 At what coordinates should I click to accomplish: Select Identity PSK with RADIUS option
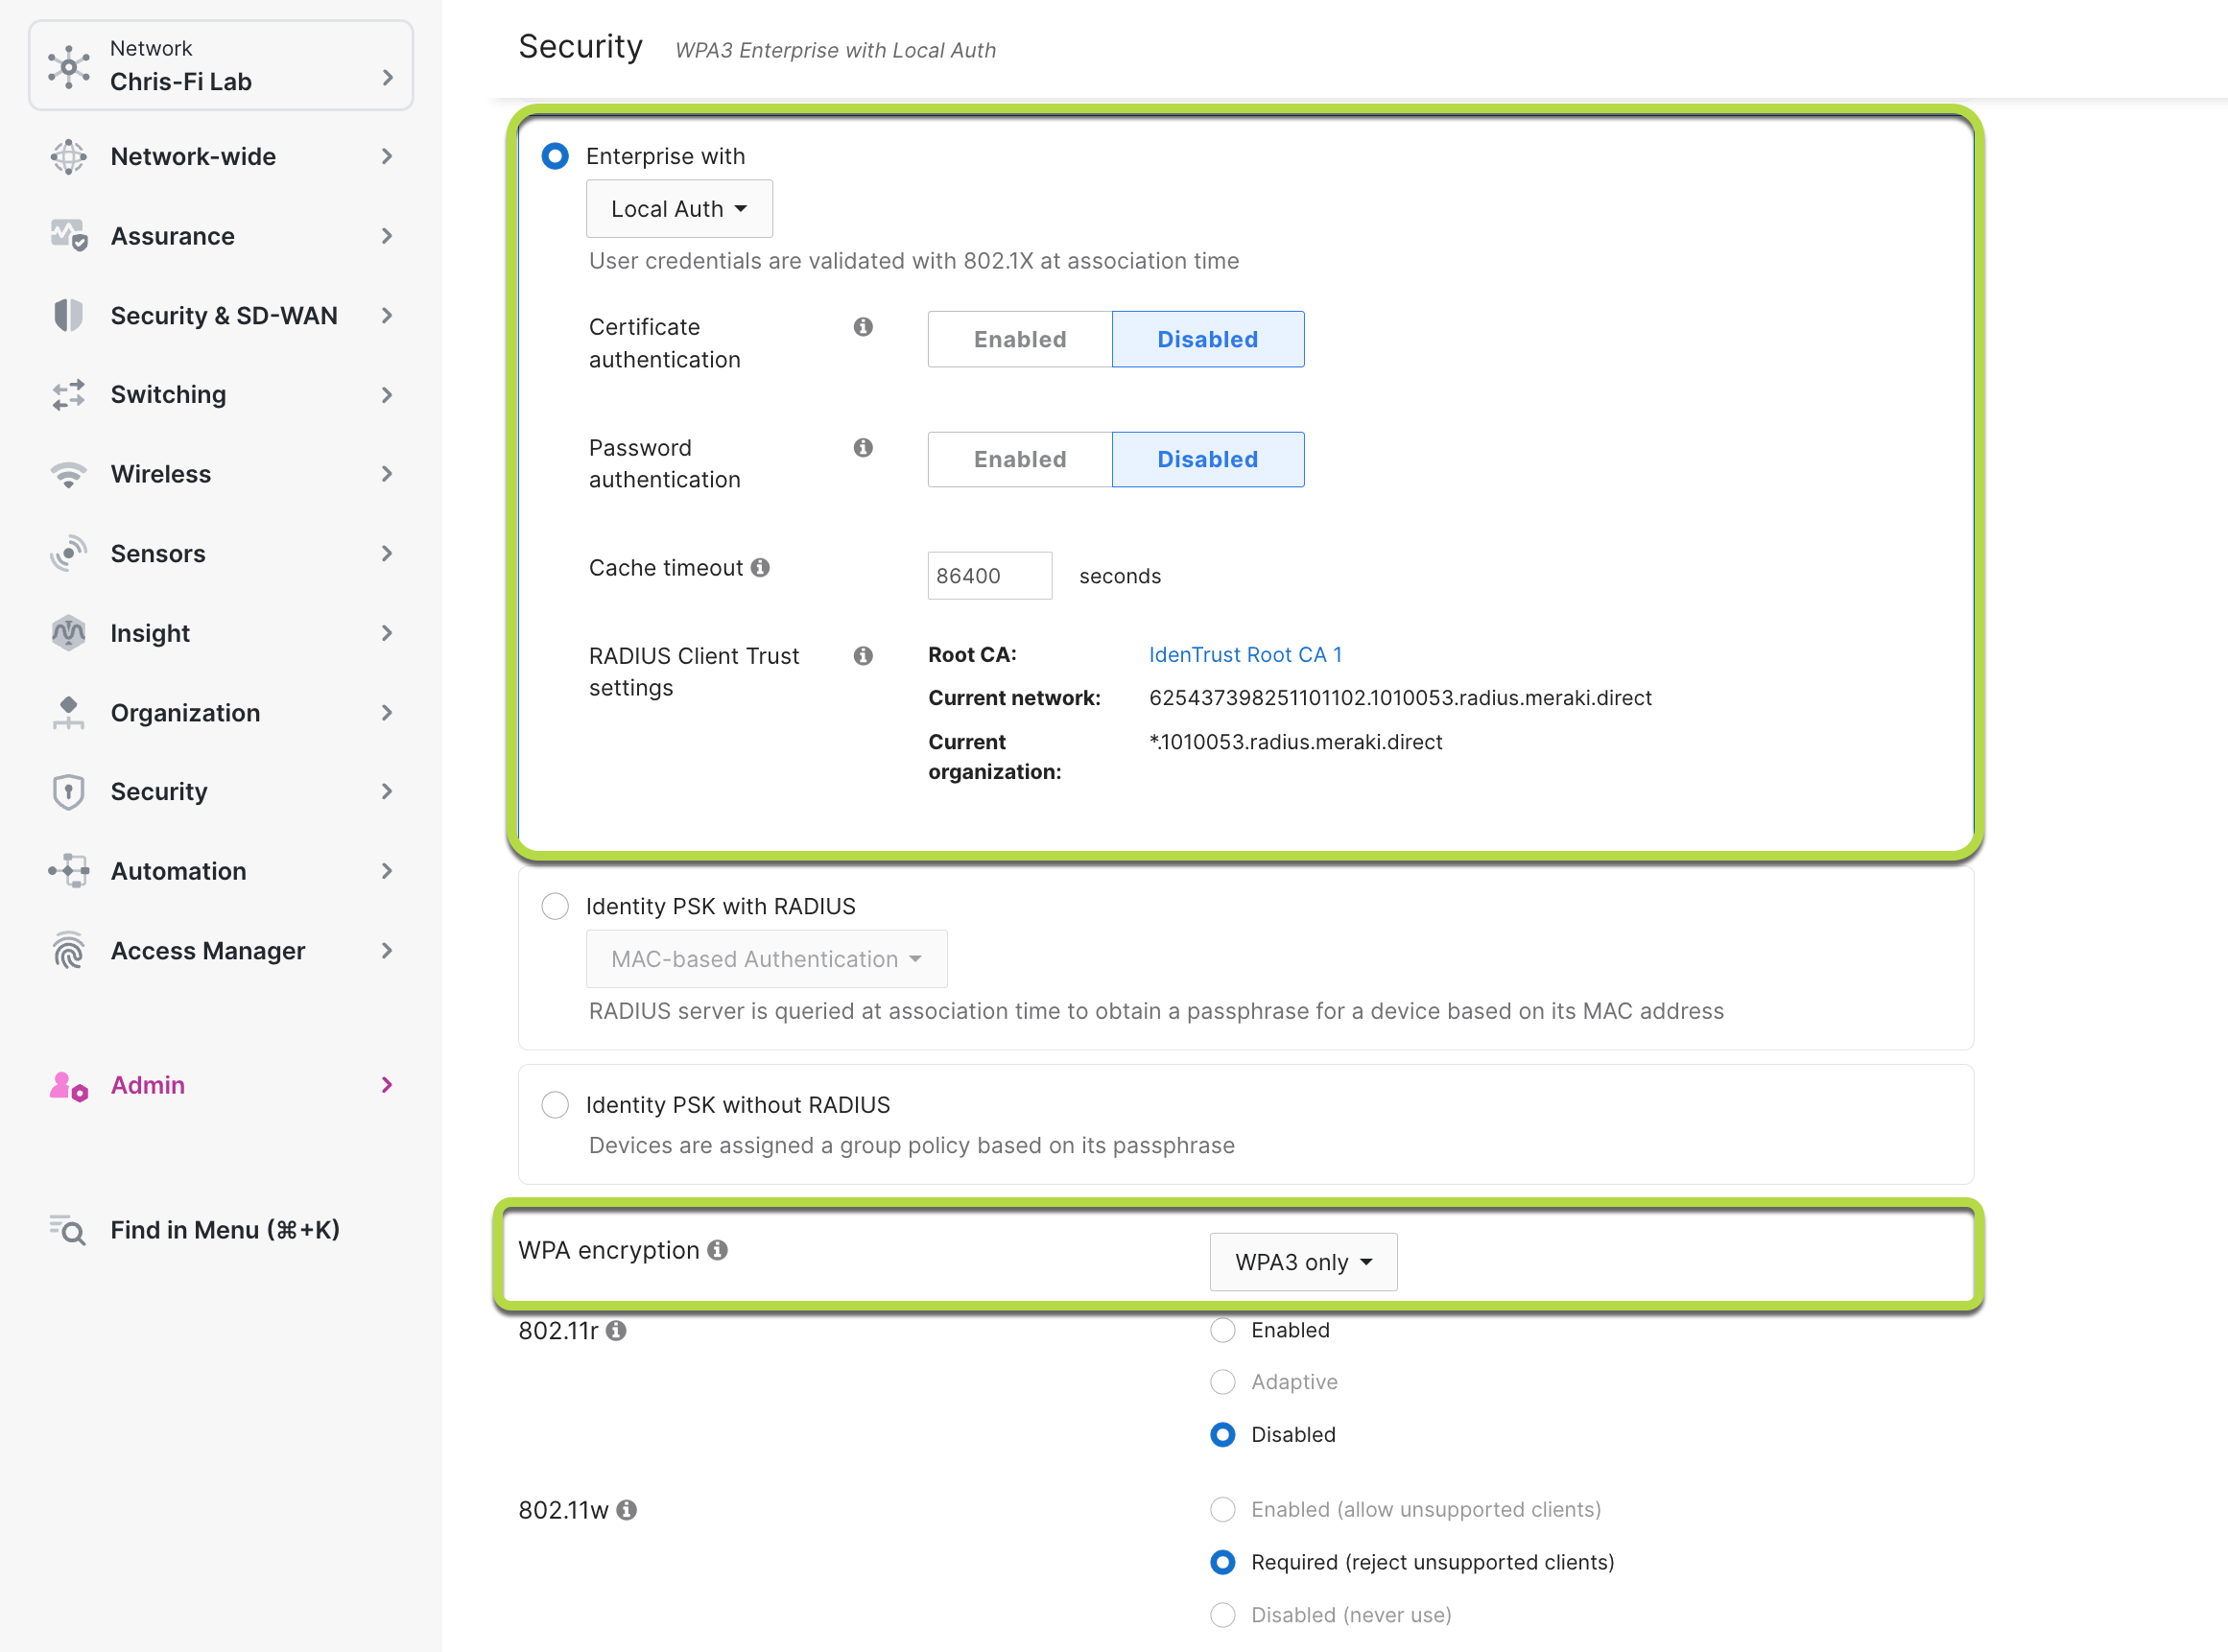point(555,906)
